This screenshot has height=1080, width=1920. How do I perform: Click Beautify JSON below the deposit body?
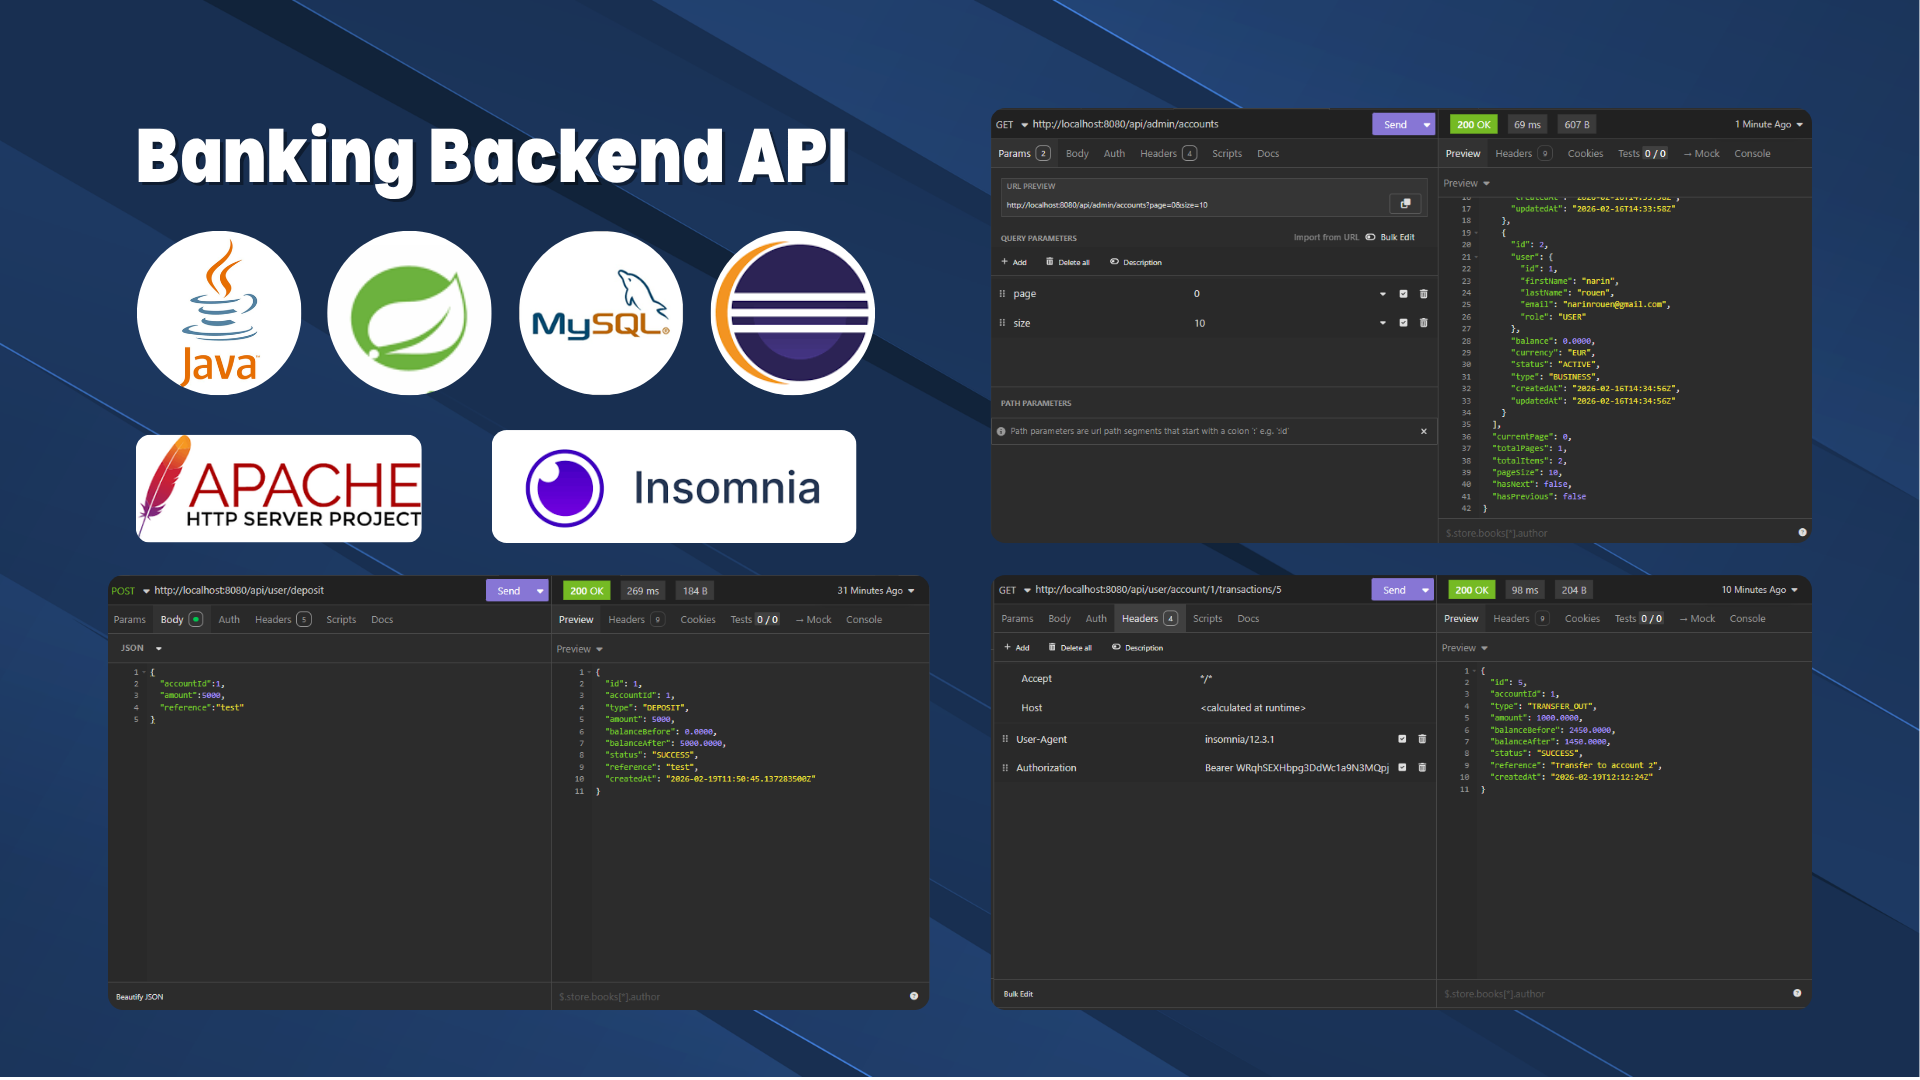click(139, 996)
